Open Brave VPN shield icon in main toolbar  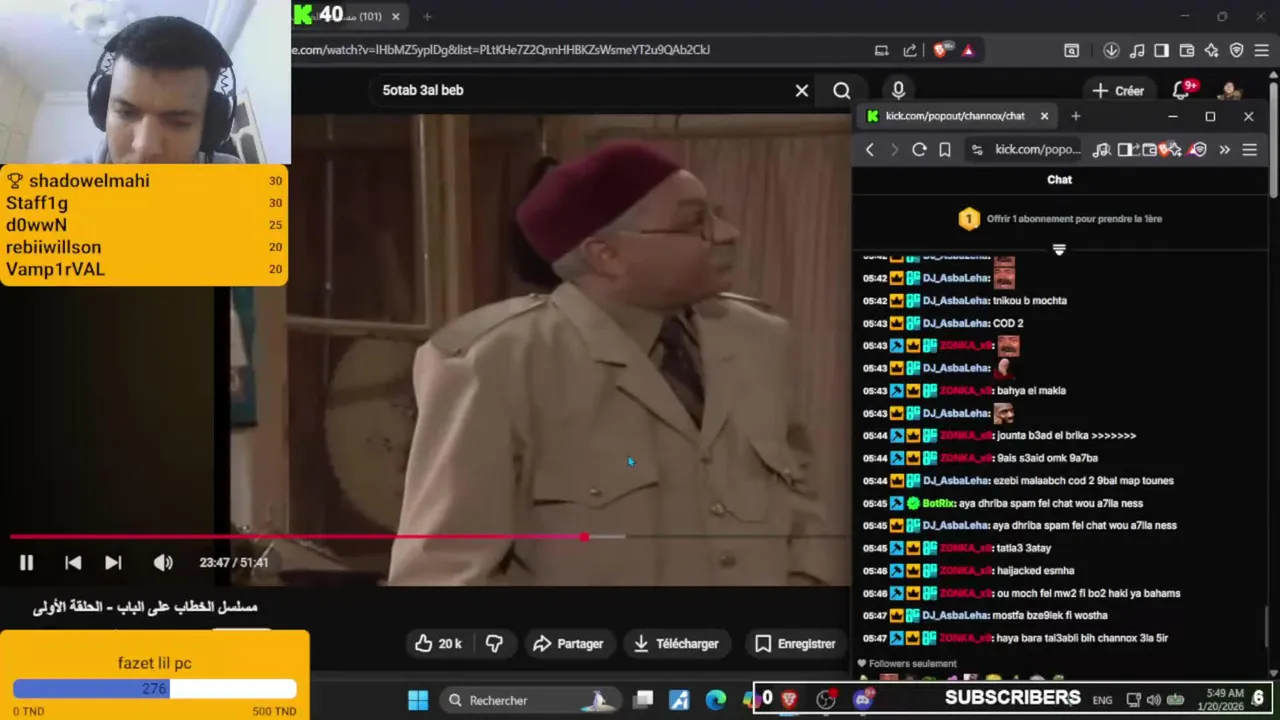coord(1237,50)
